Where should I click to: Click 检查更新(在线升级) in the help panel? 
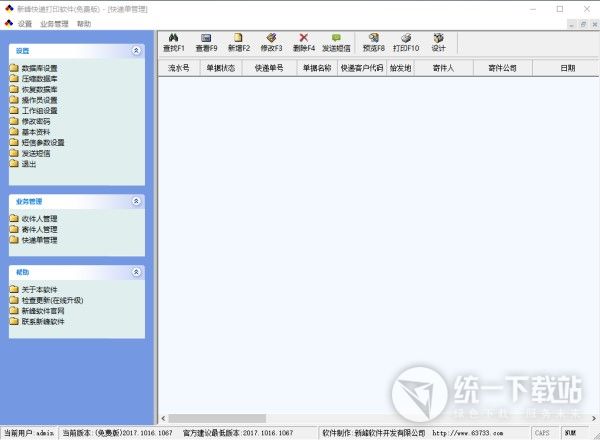click(52, 300)
